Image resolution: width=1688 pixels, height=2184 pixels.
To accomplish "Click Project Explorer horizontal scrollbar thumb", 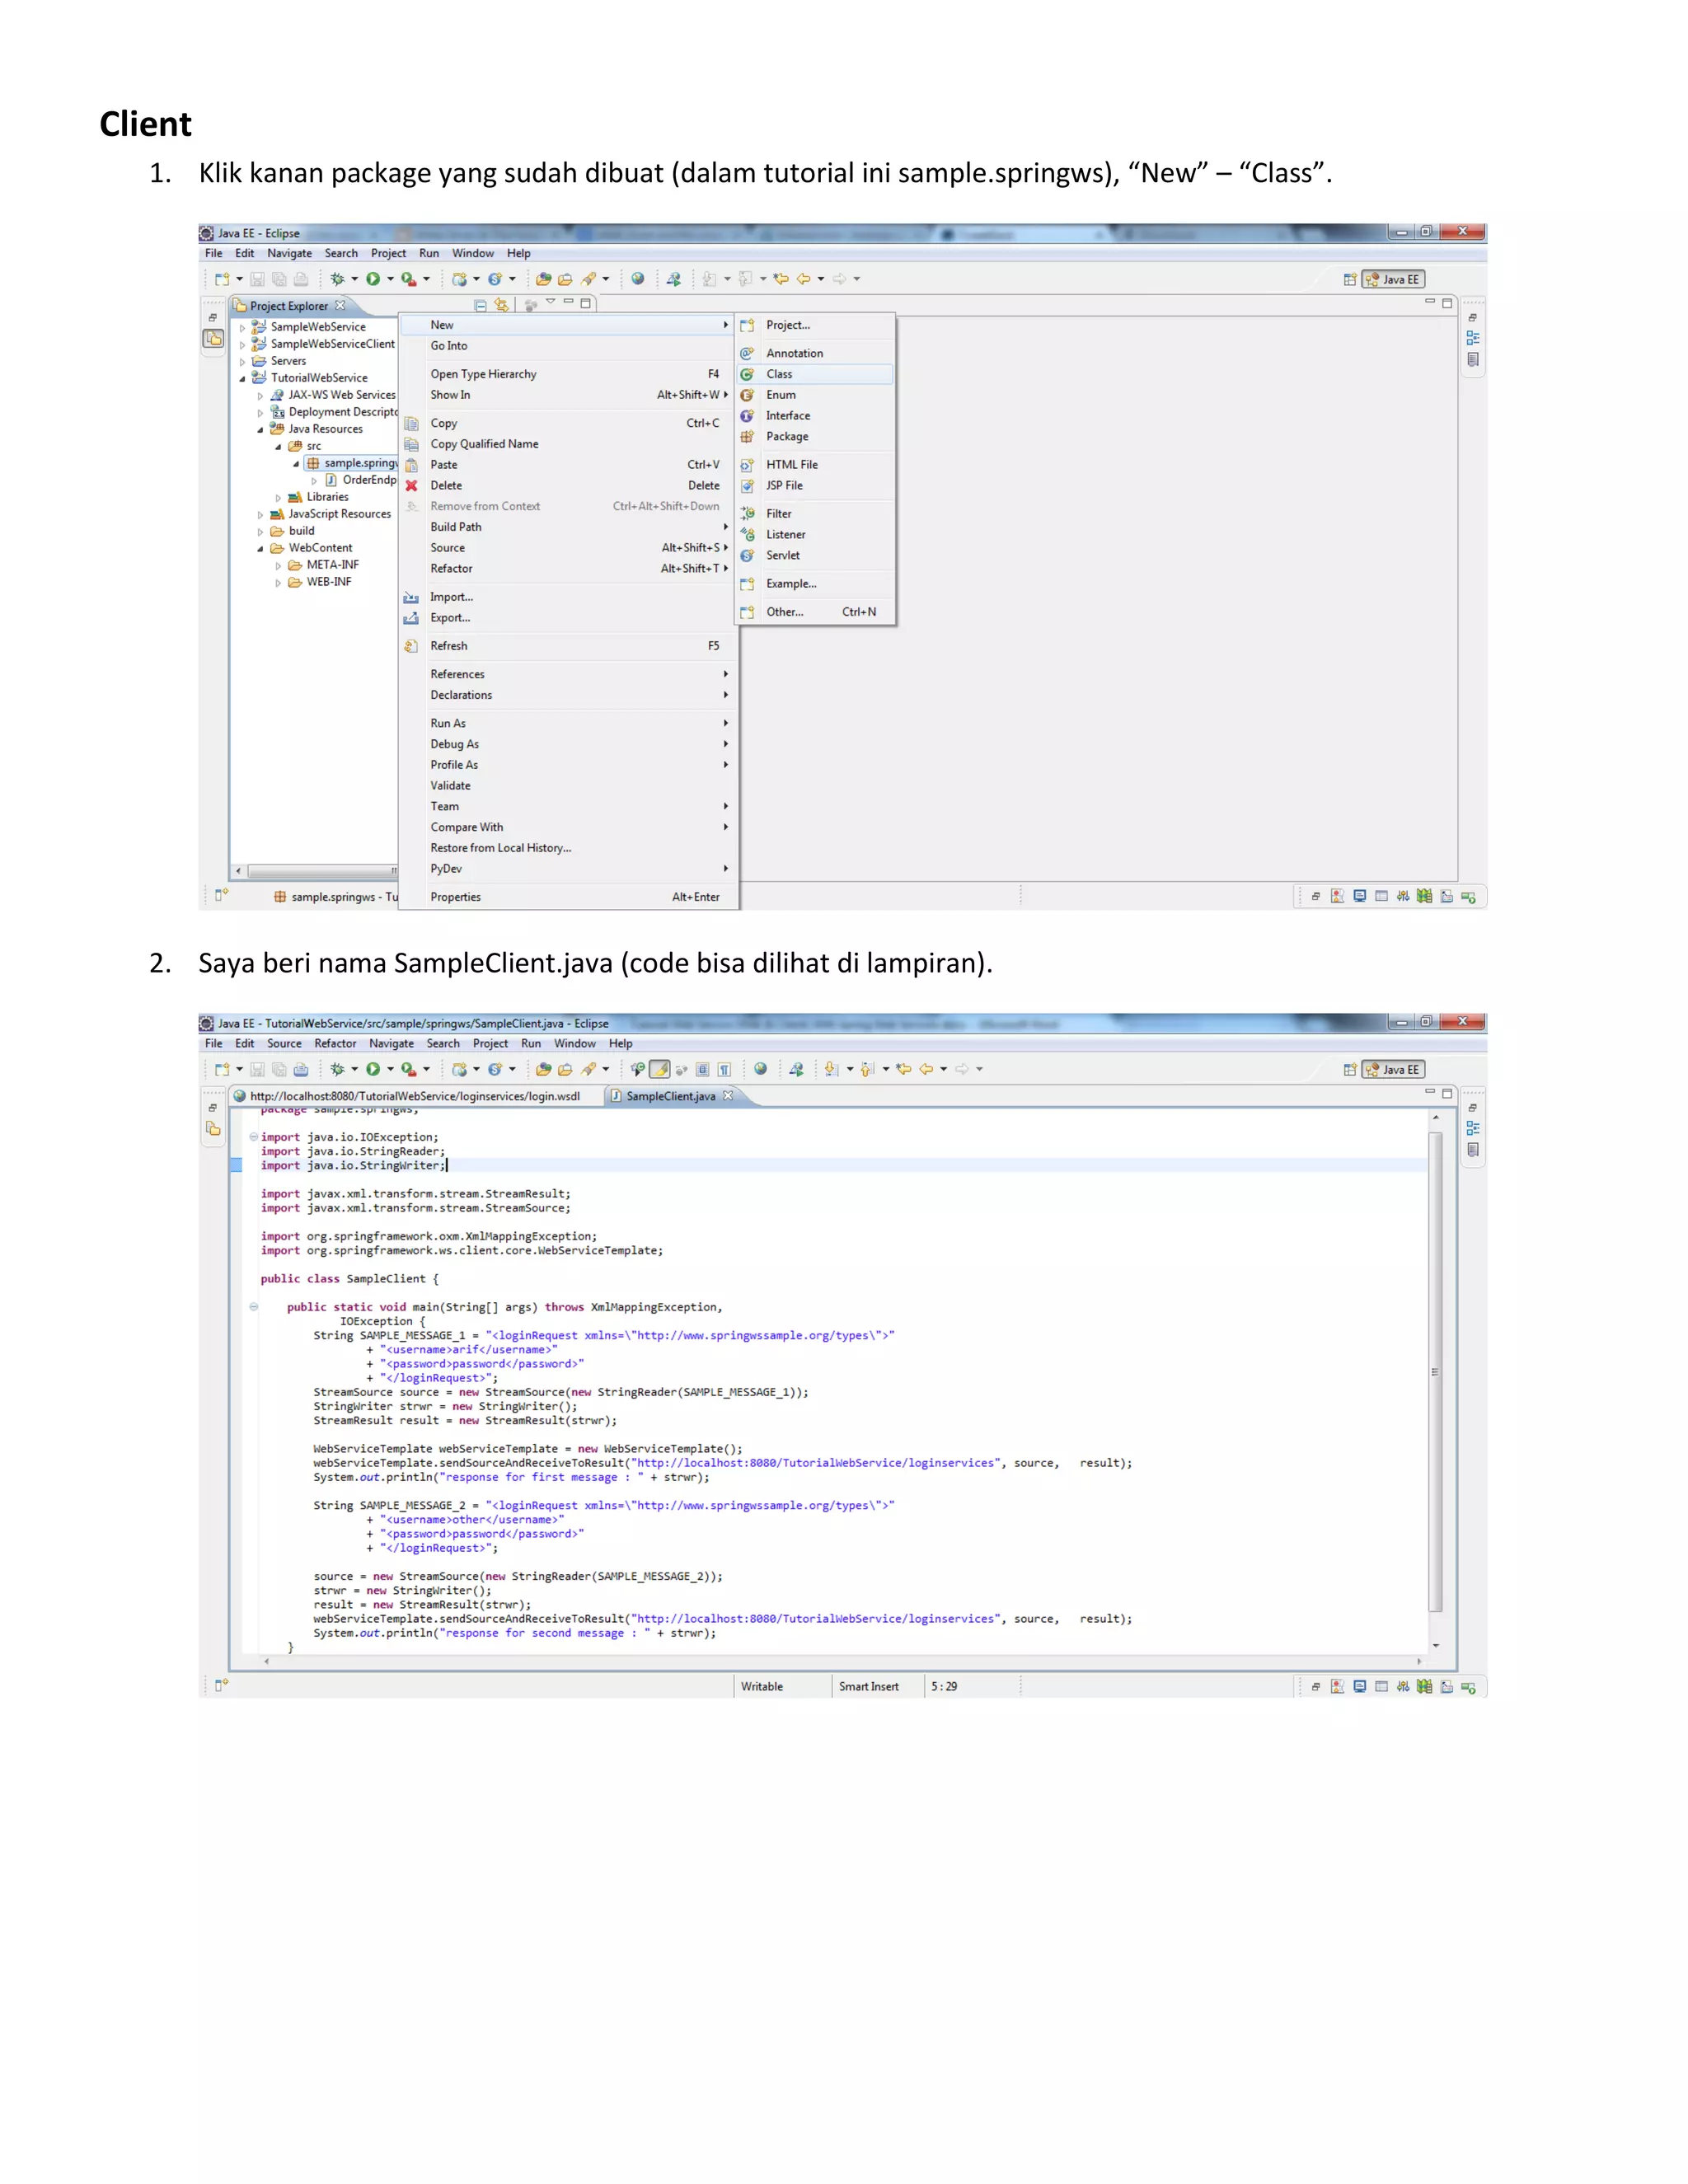I will coord(322,870).
